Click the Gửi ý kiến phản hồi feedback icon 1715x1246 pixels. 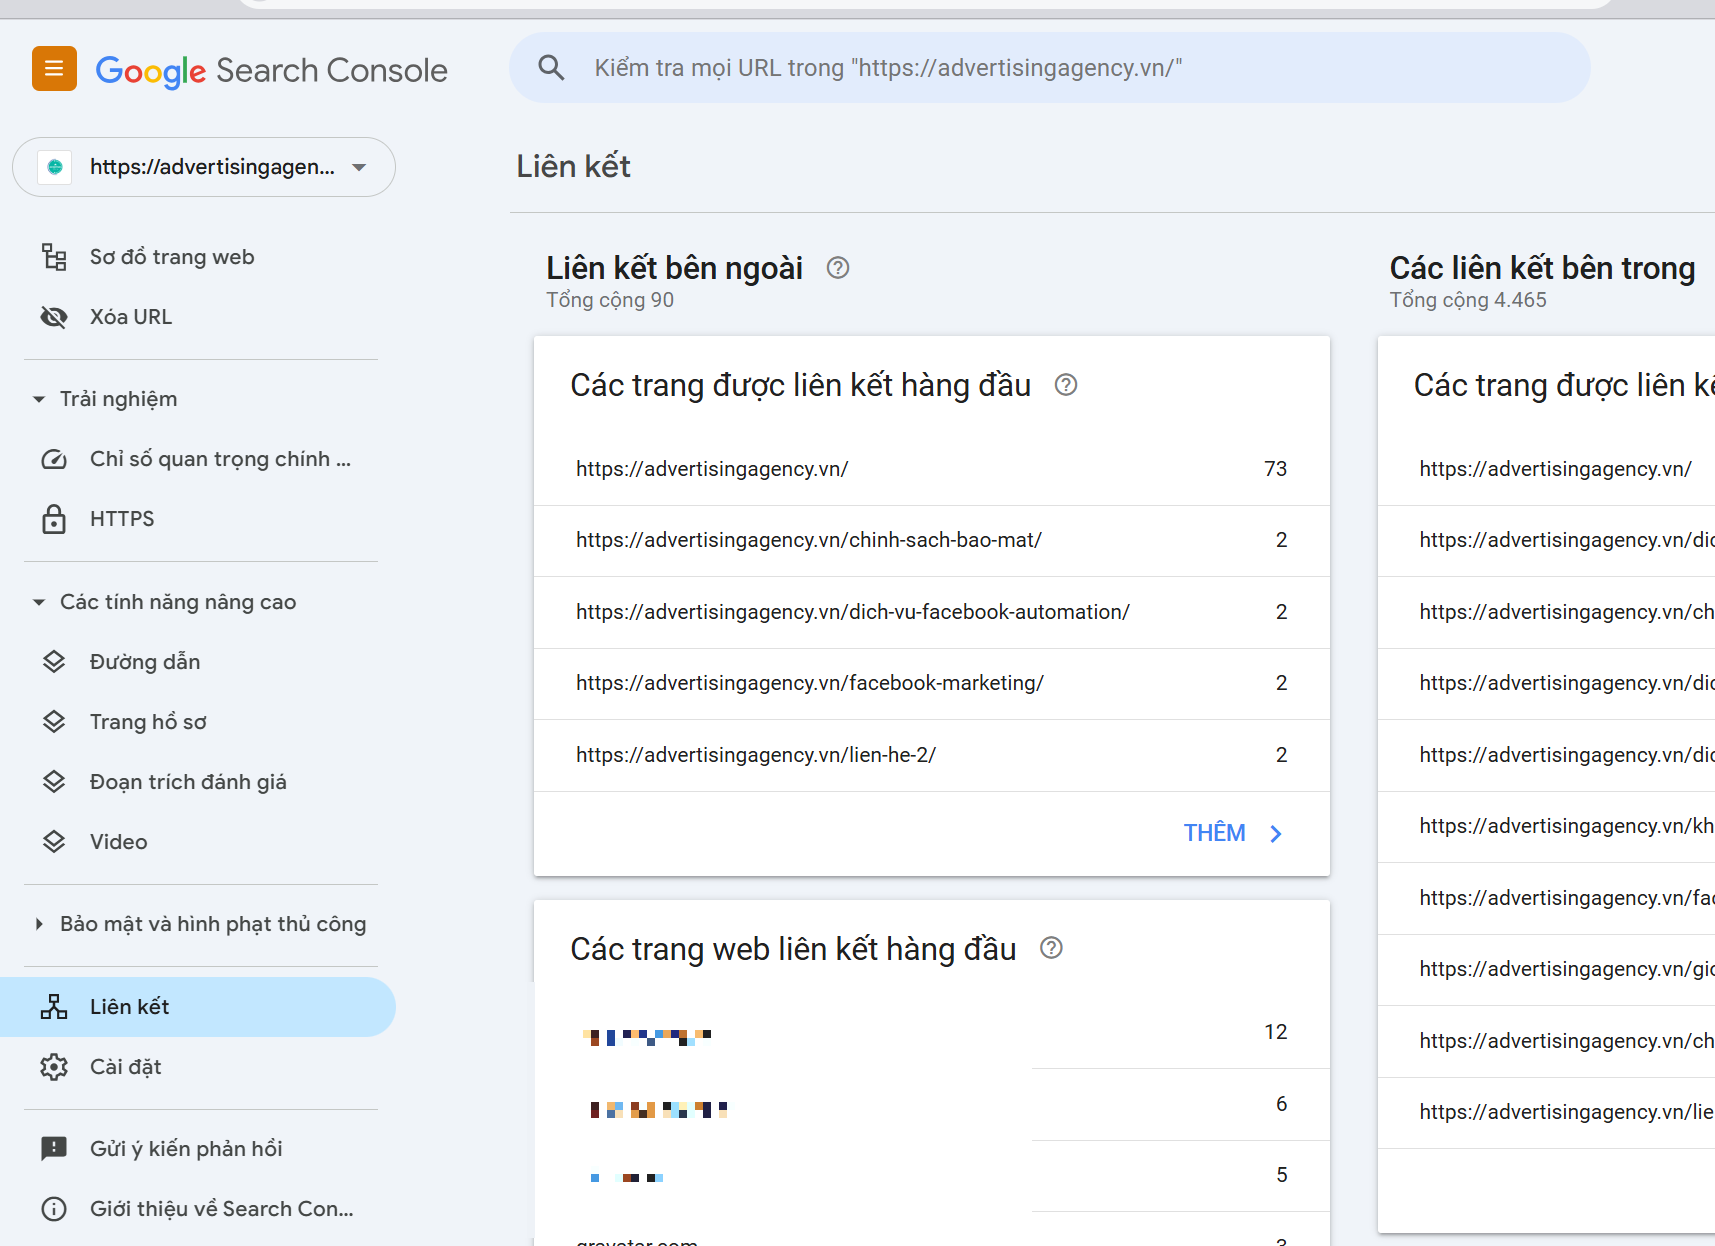coord(54,1148)
